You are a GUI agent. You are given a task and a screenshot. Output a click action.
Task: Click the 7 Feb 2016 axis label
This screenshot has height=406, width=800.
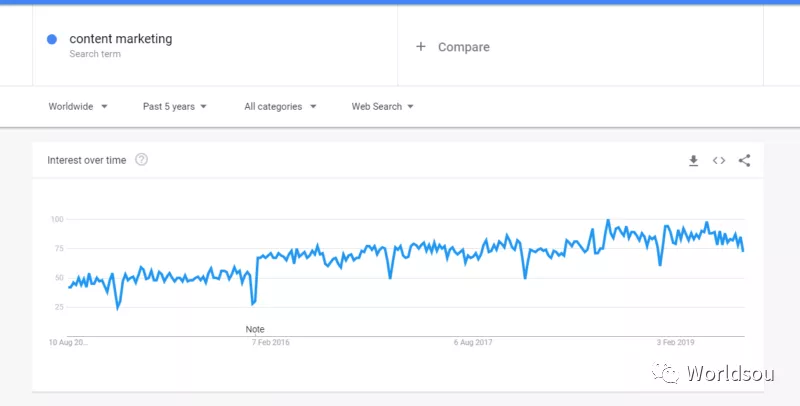coord(269,342)
